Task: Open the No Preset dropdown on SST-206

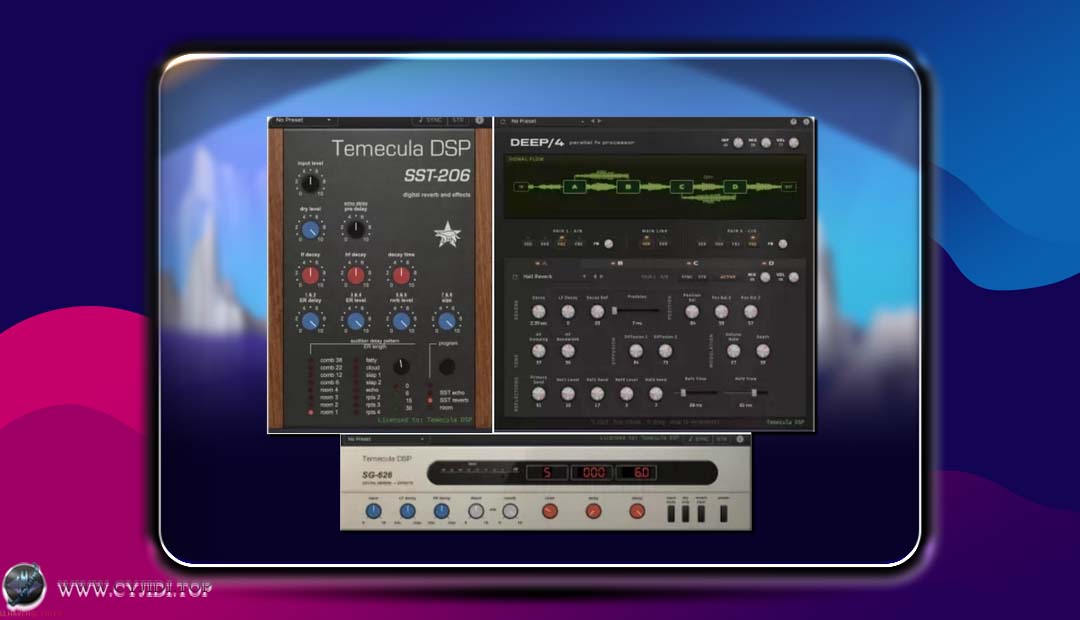Action: pyautogui.click(x=295, y=119)
